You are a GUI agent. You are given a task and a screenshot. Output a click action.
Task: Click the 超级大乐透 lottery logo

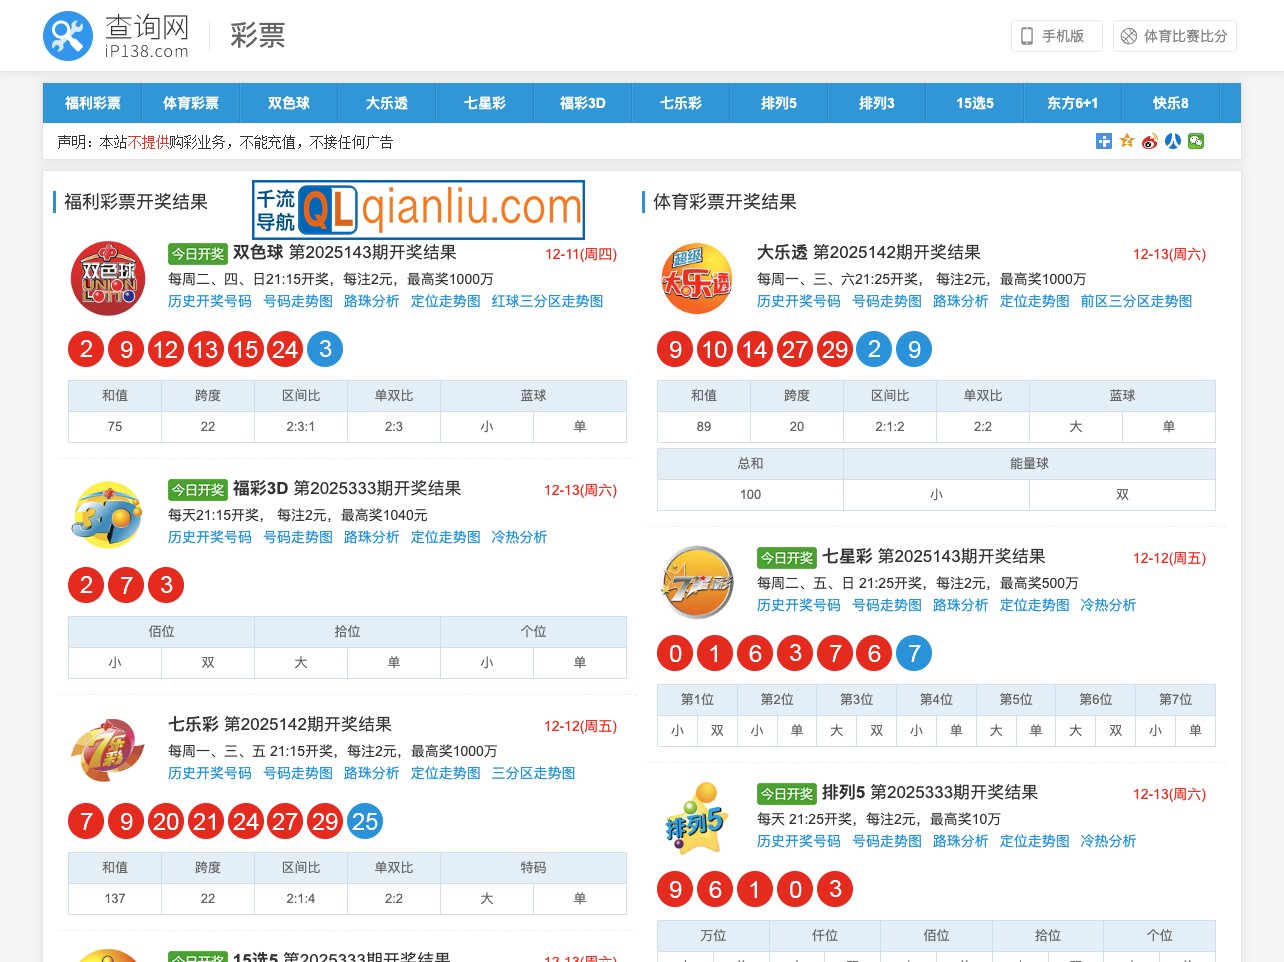pyautogui.click(x=696, y=278)
